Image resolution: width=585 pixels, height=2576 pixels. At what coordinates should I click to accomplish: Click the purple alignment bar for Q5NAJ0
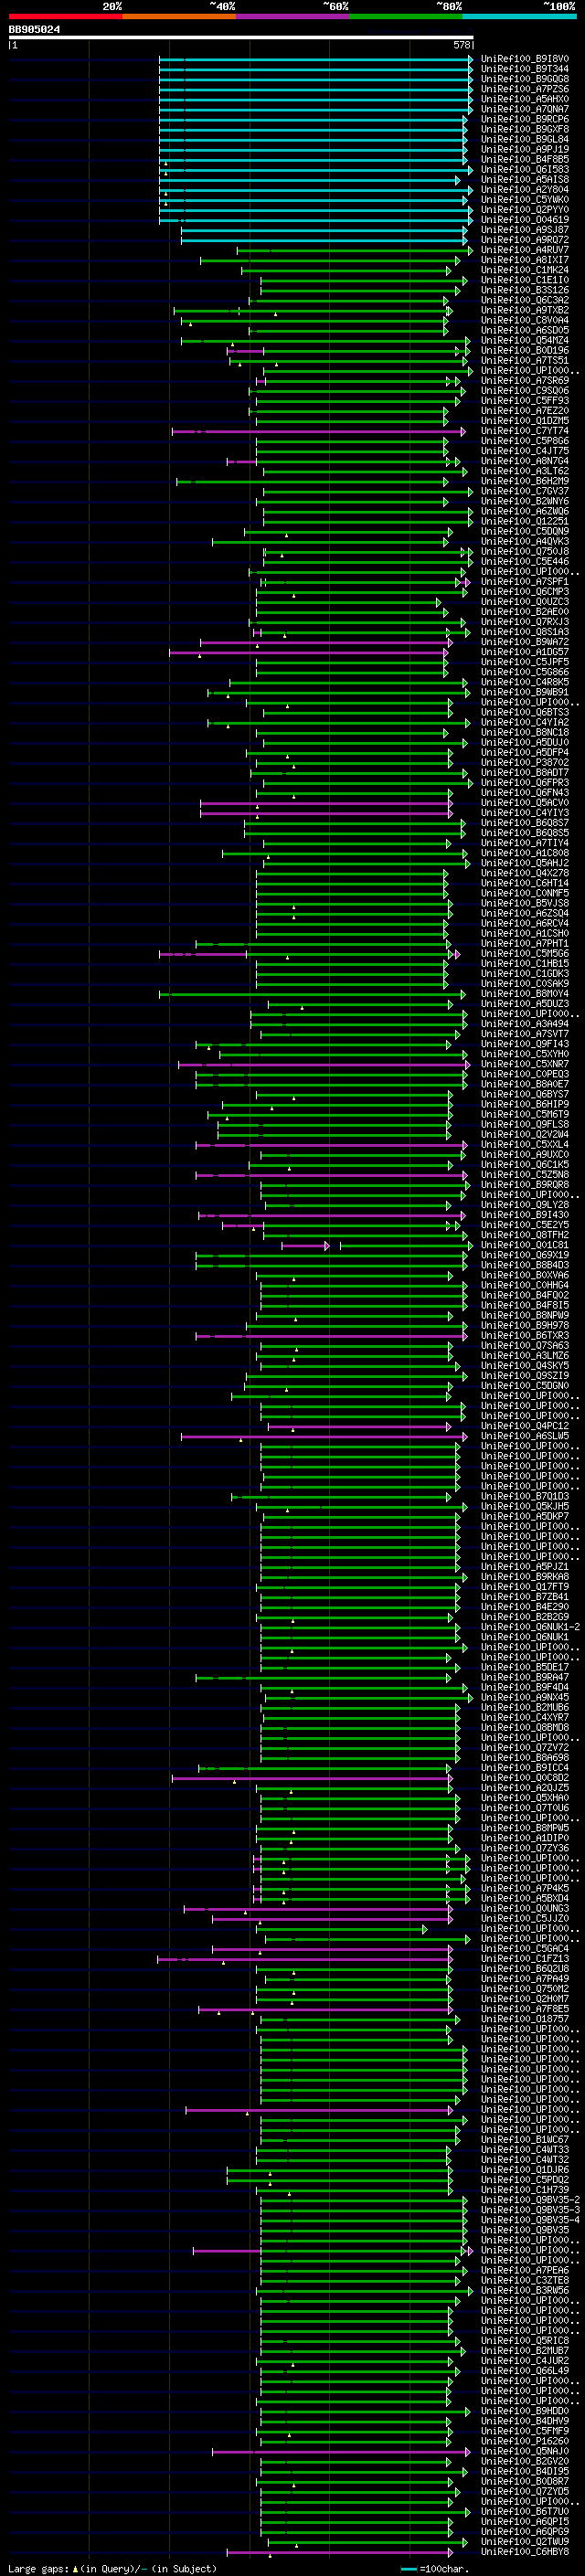pyautogui.click(x=340, y=2452)
